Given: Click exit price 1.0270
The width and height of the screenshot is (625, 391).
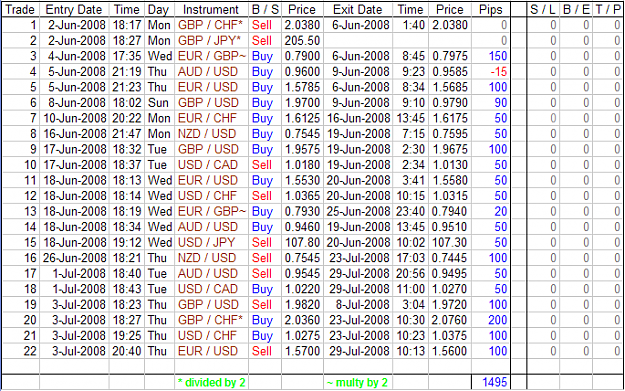Looking at the screenshot, I should [450, 289].
